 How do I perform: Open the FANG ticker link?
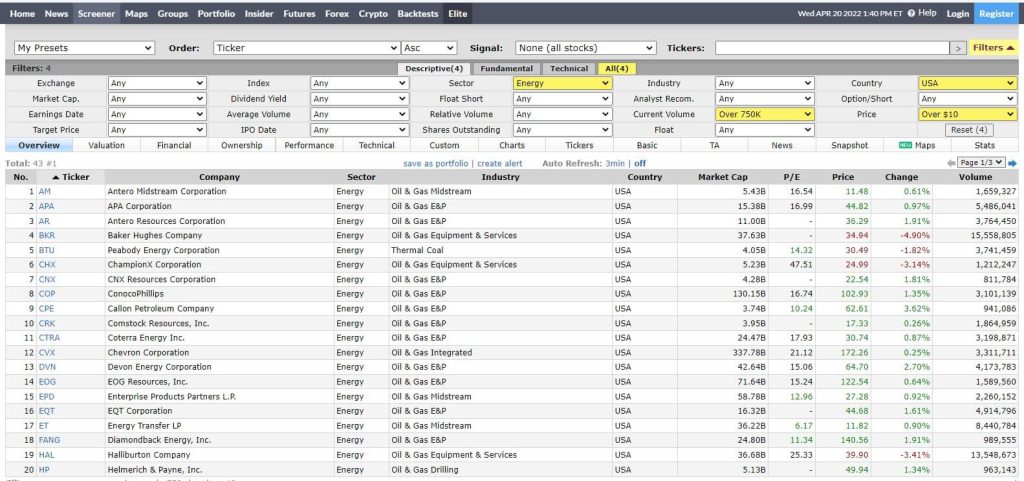[49, 441]
